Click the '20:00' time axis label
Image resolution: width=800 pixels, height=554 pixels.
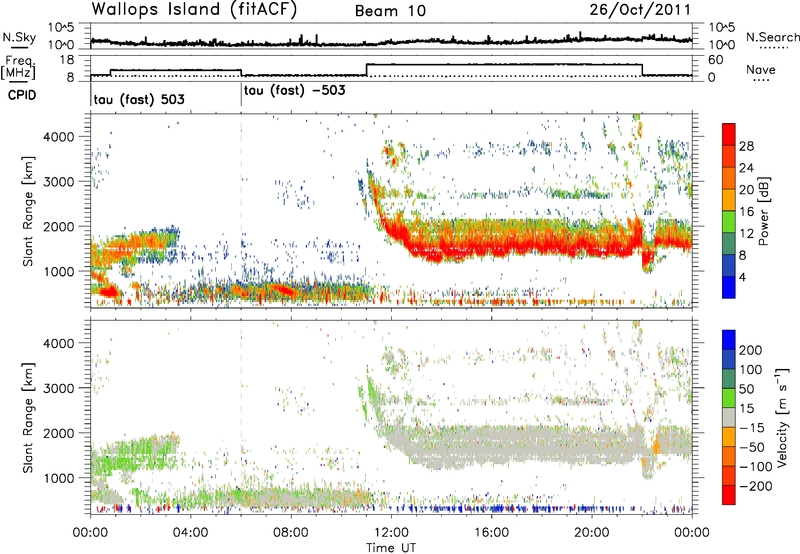(x=592, y=533)
